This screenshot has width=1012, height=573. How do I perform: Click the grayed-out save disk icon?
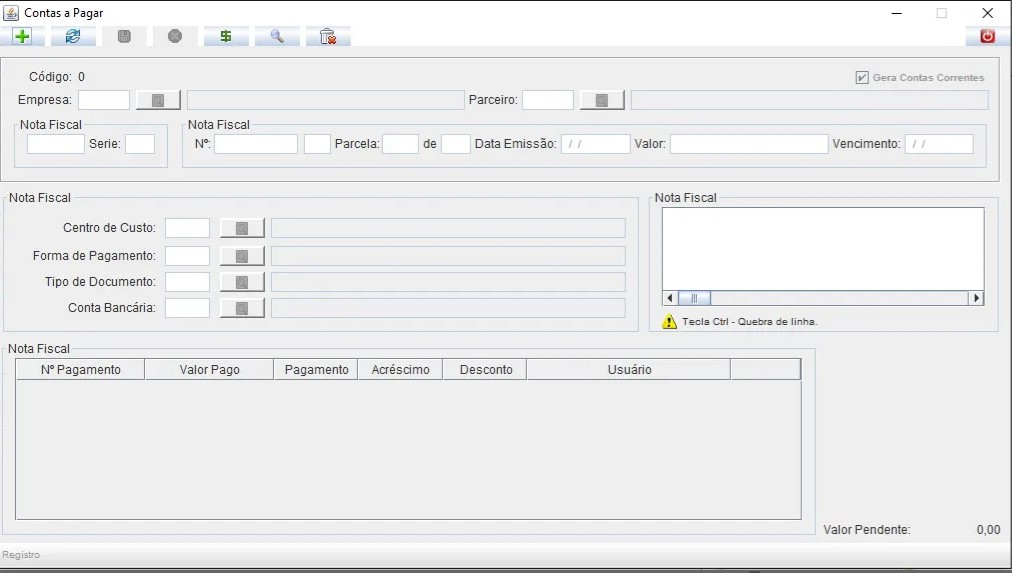(x=124, y=36)
